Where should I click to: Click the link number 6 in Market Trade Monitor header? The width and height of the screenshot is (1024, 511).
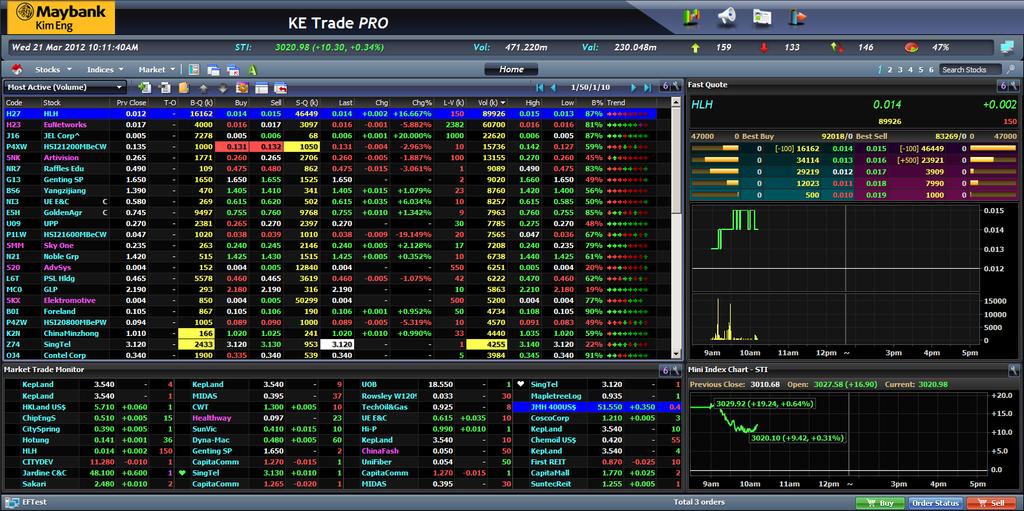(x=665, y=371)
